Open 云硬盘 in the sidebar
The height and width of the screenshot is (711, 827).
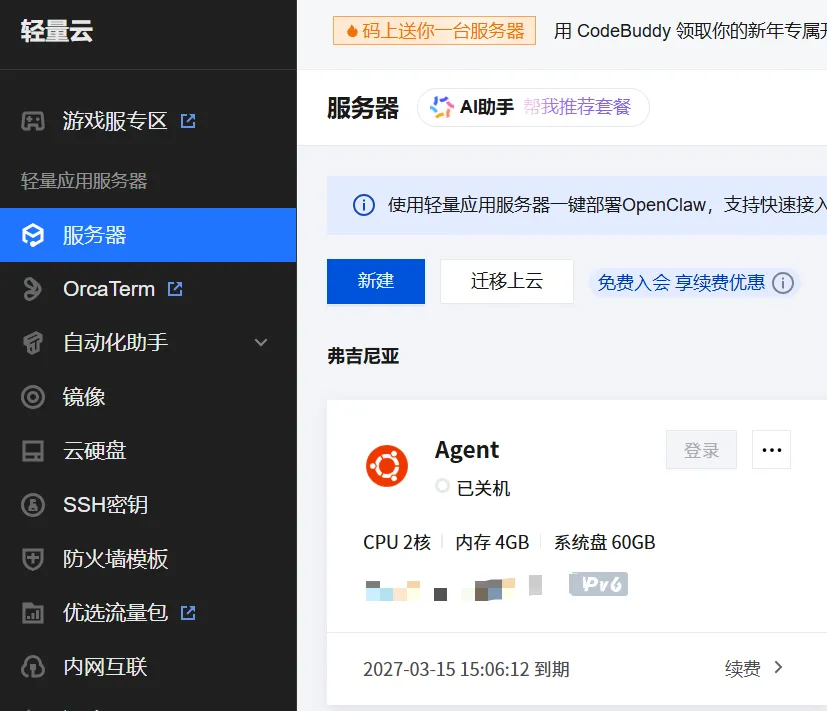point(94,451)
